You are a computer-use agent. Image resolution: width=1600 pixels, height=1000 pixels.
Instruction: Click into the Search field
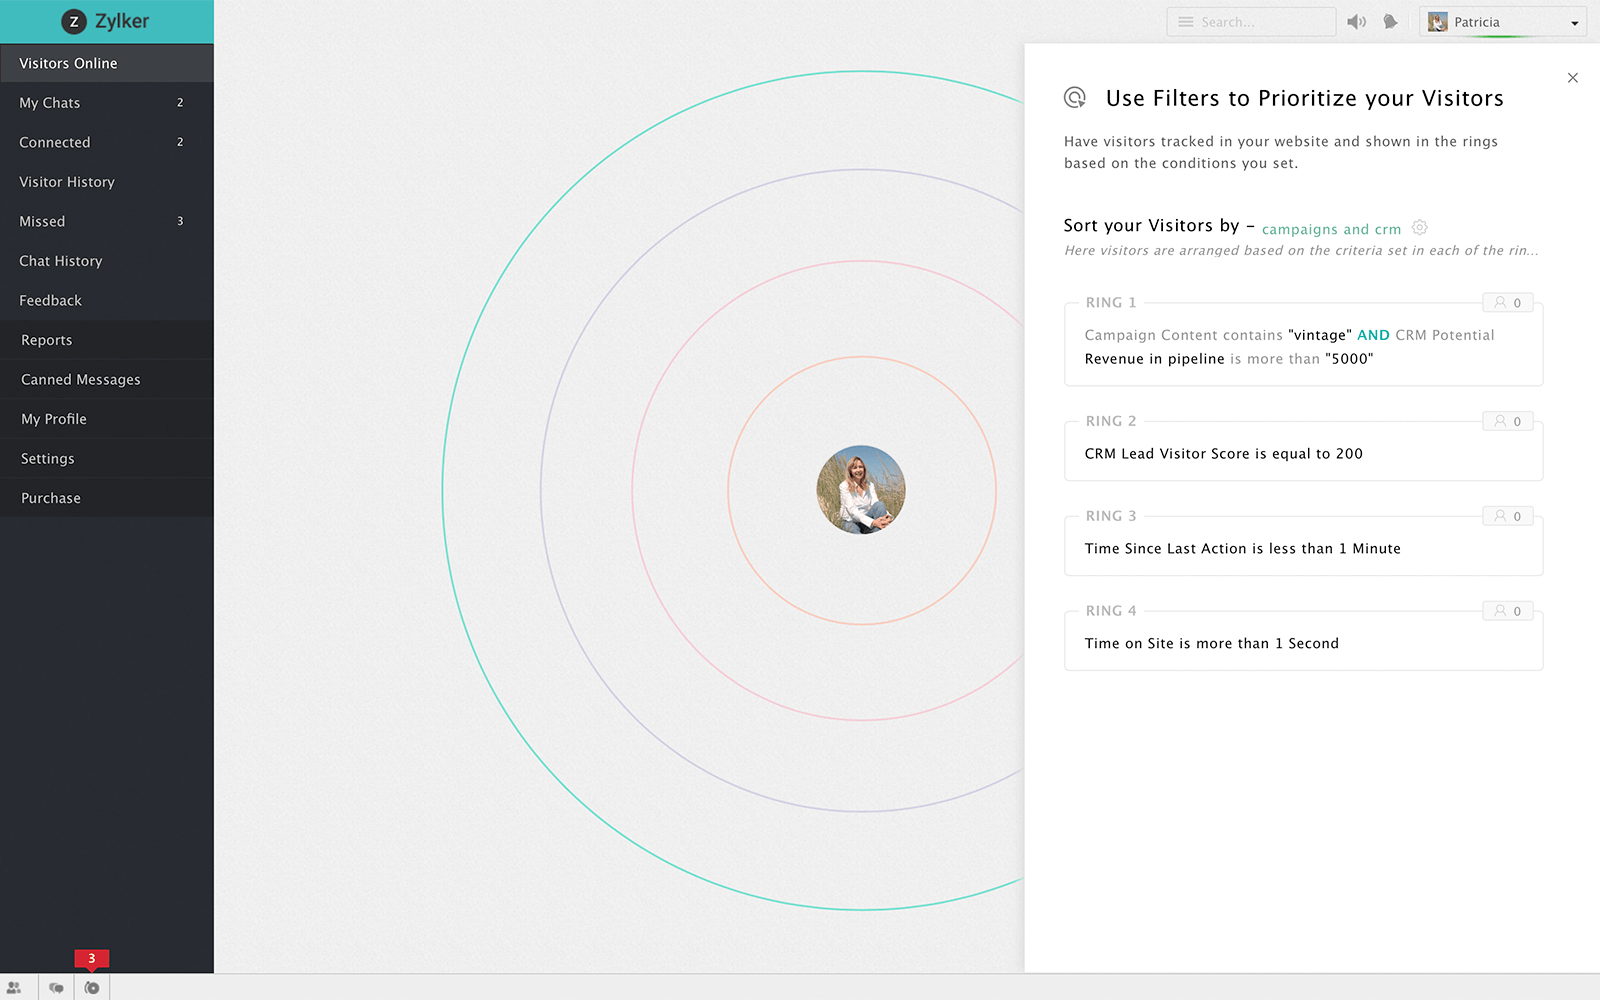[x=1262, y=22]
